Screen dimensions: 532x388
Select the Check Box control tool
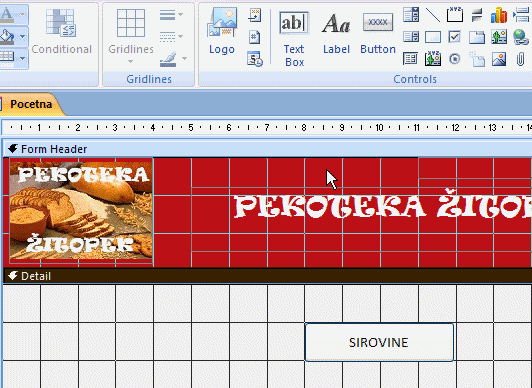(x=454, y=37)
